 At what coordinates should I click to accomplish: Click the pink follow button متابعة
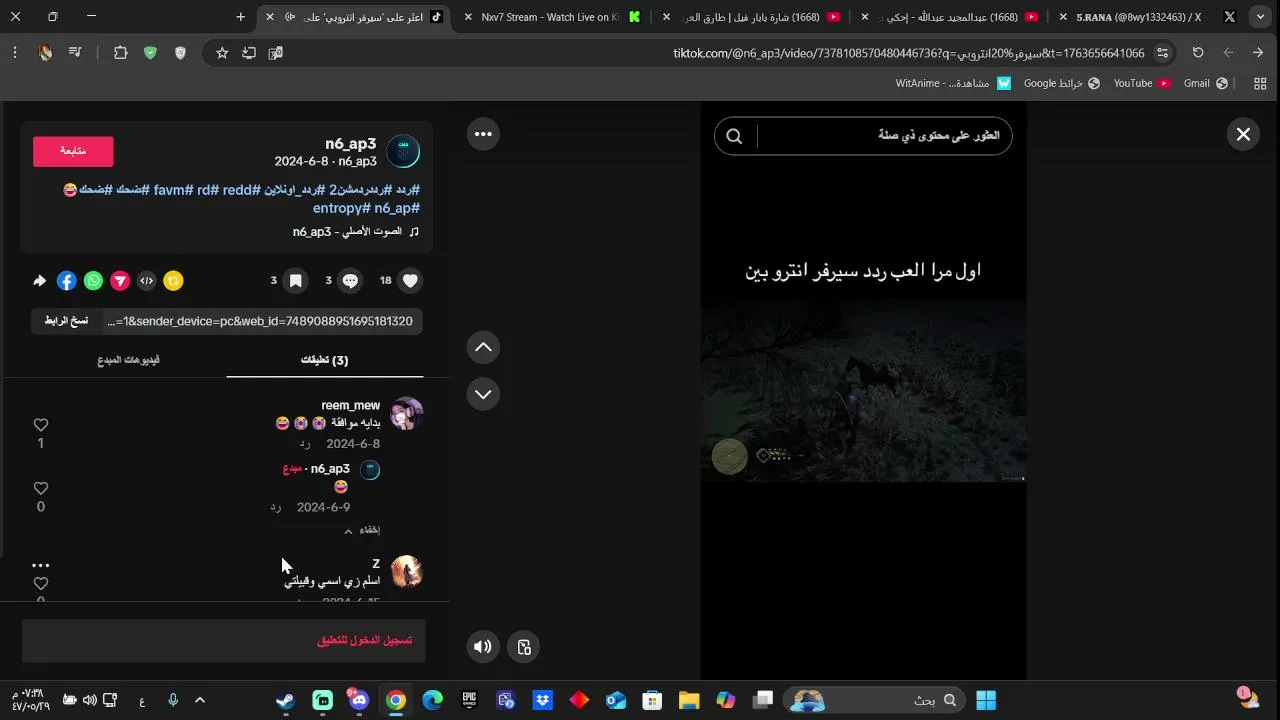click(x=73, y=151)
